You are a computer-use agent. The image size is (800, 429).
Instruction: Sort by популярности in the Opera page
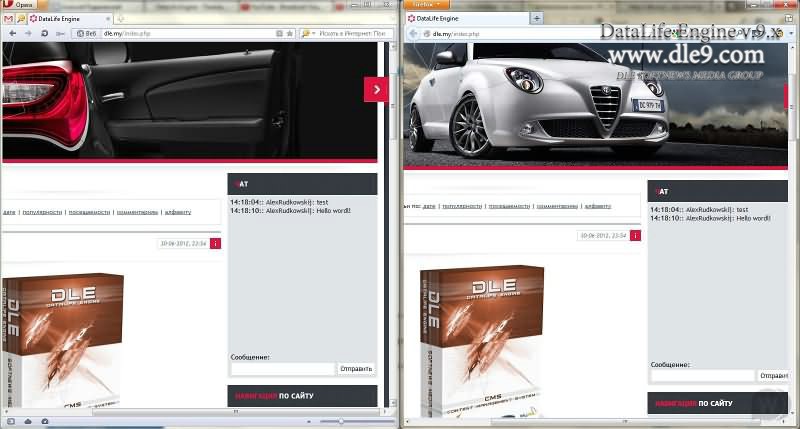(42, 212)
